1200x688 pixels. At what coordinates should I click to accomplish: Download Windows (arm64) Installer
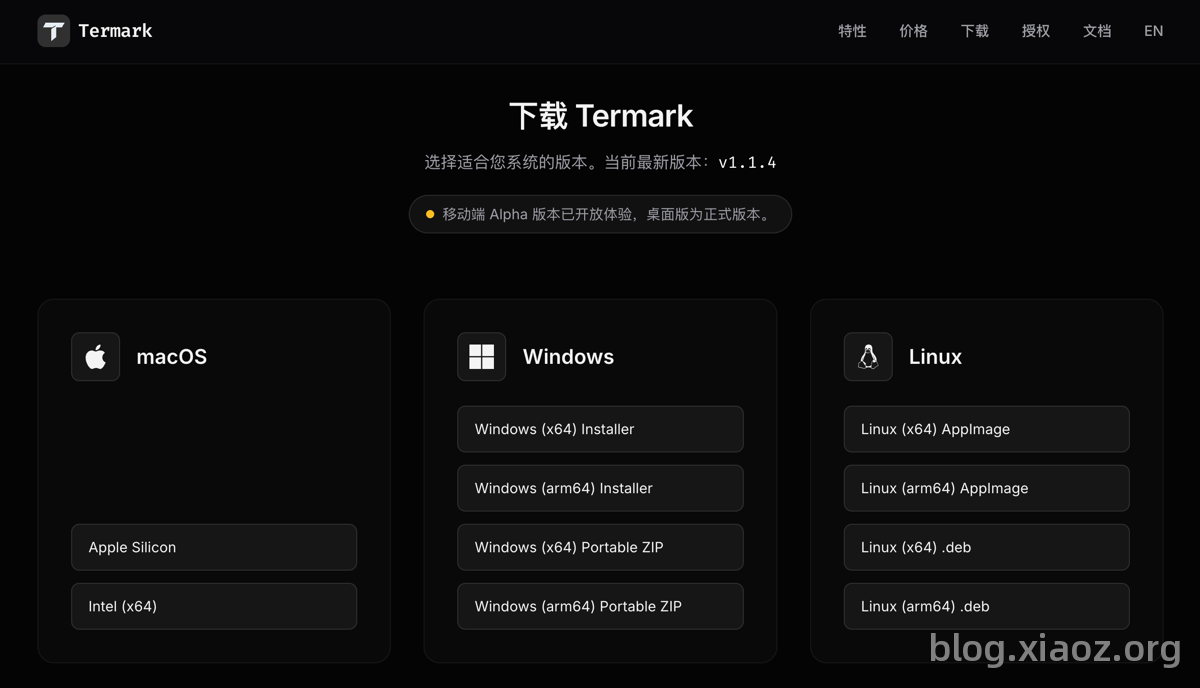click(x=600, y=488)
